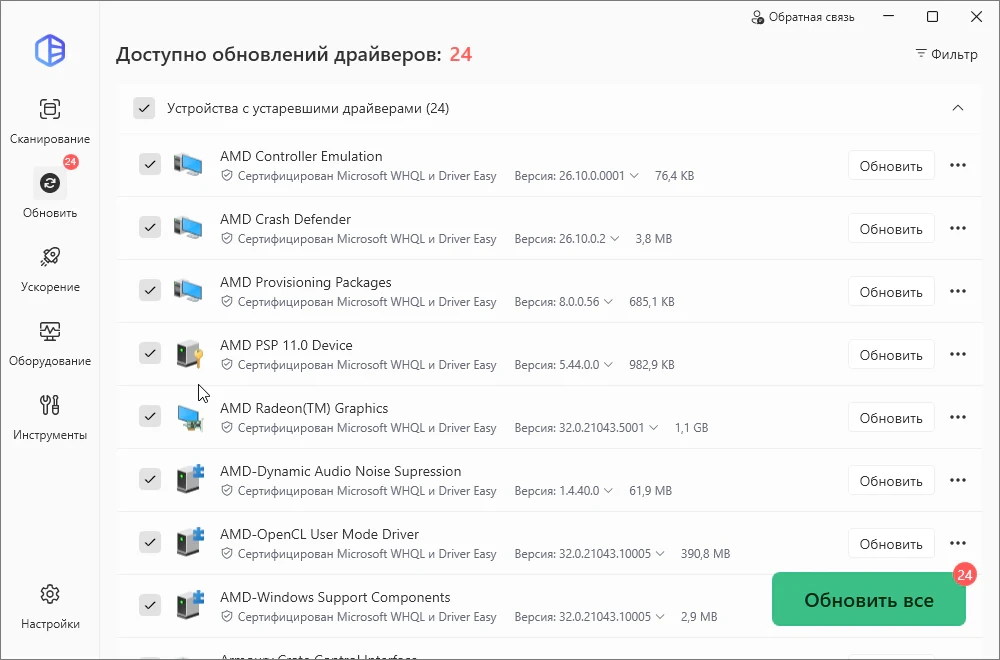
Task: Click the AMD-Windows Support Components name
Action: (335, 598)
